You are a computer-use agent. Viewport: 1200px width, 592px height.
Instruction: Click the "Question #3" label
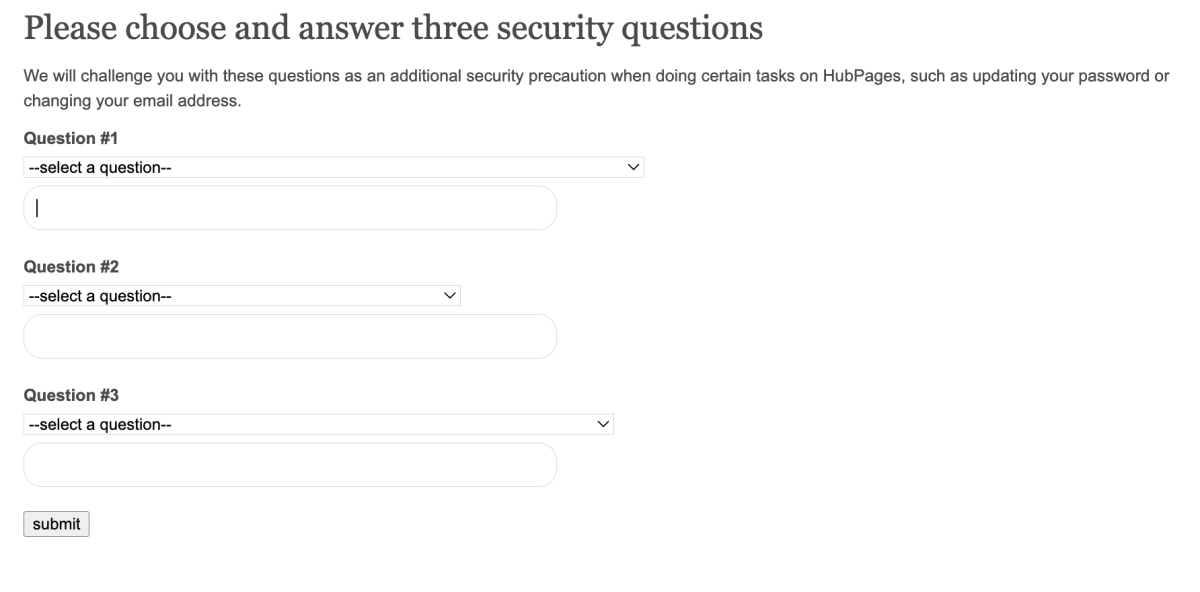point(71,395)
